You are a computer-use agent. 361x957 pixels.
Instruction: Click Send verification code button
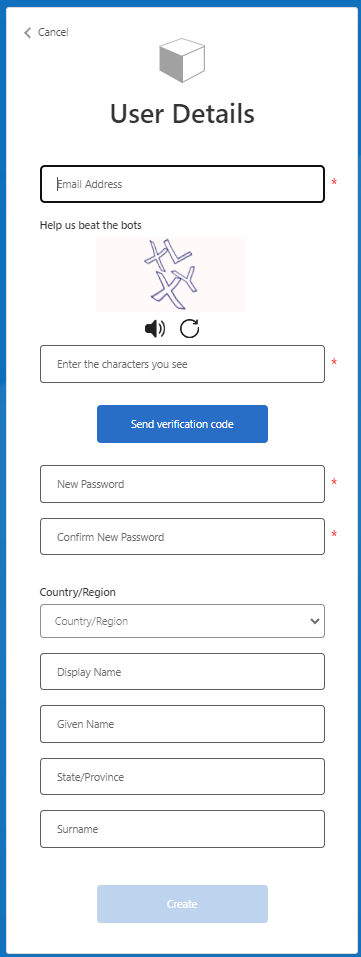click(x=182, y=424)
